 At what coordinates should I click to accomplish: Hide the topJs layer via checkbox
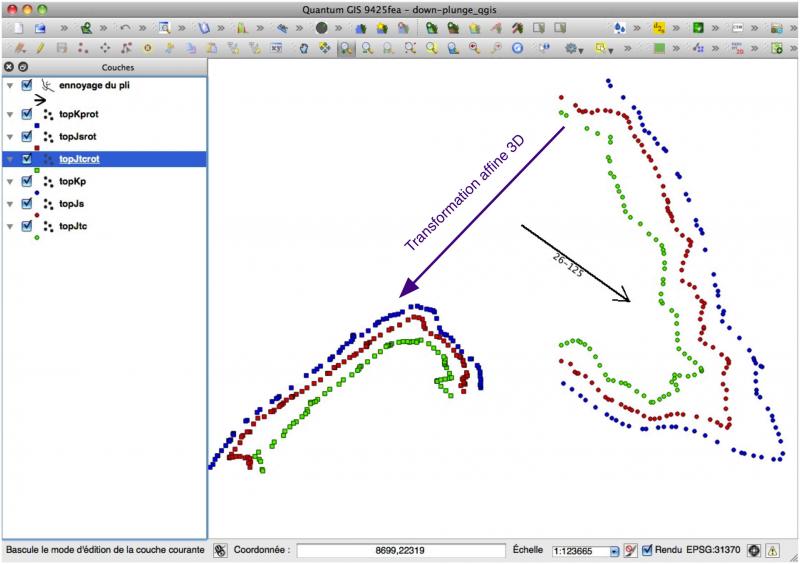tap(27, 203)
